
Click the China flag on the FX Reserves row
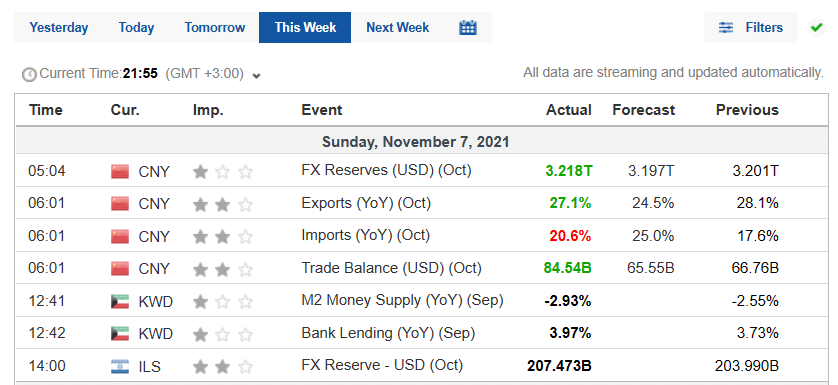120,172
